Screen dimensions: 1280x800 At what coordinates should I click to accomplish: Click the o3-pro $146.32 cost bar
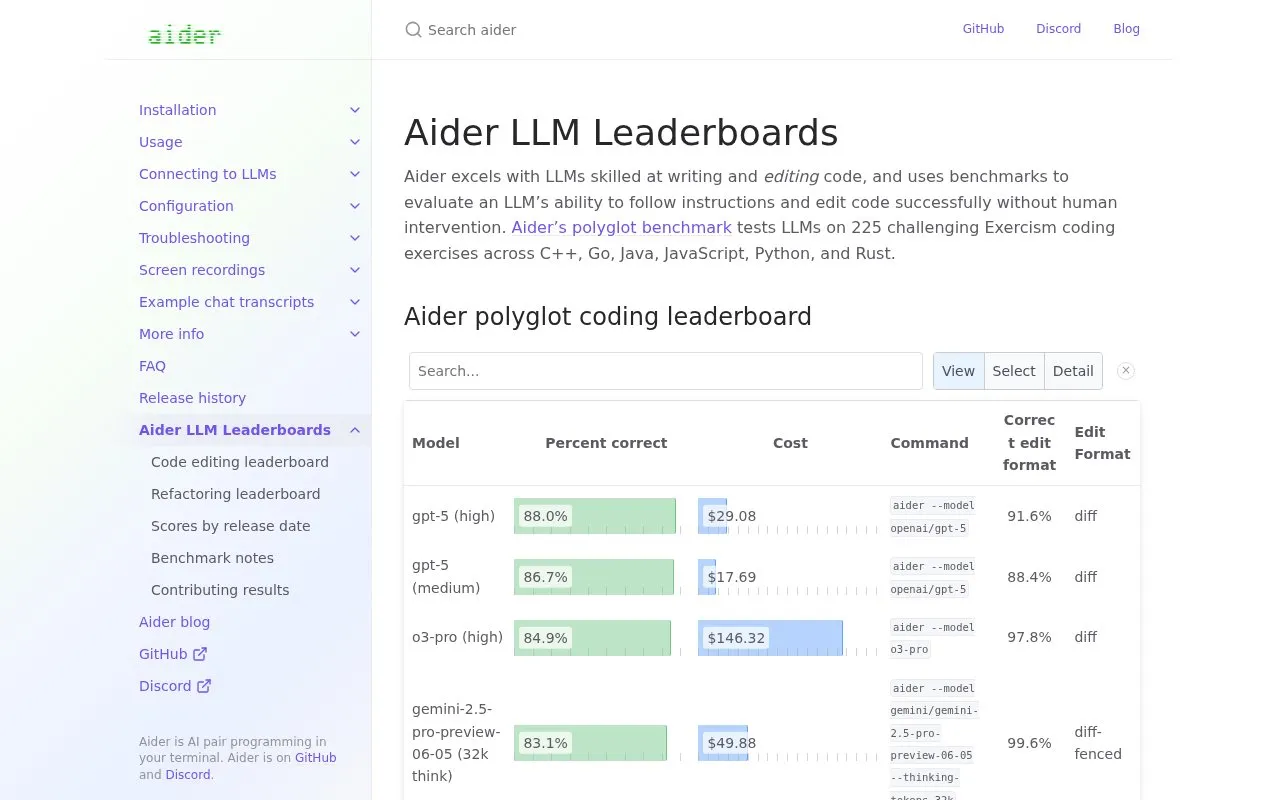click(x=770, y=637)
